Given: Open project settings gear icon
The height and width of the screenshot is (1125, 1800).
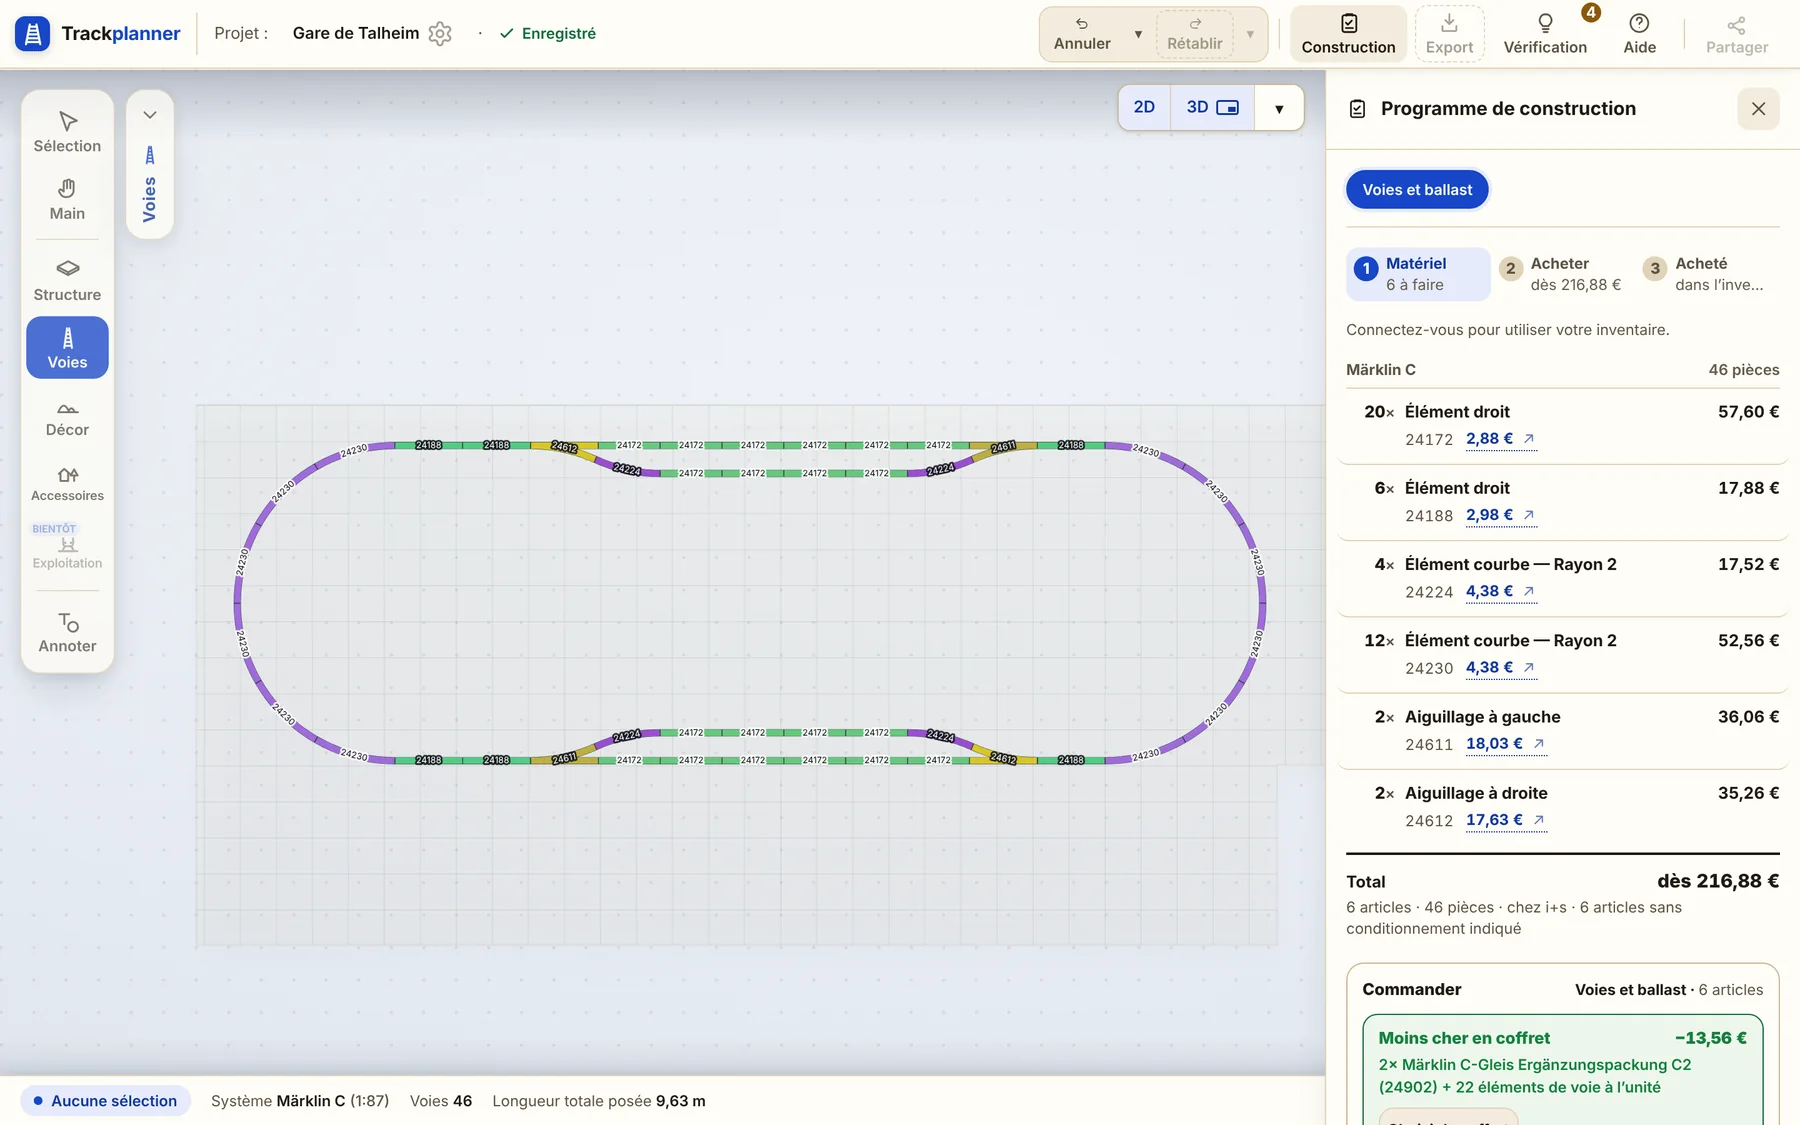Looking at the screenshot, I should (x=440, y=33).
